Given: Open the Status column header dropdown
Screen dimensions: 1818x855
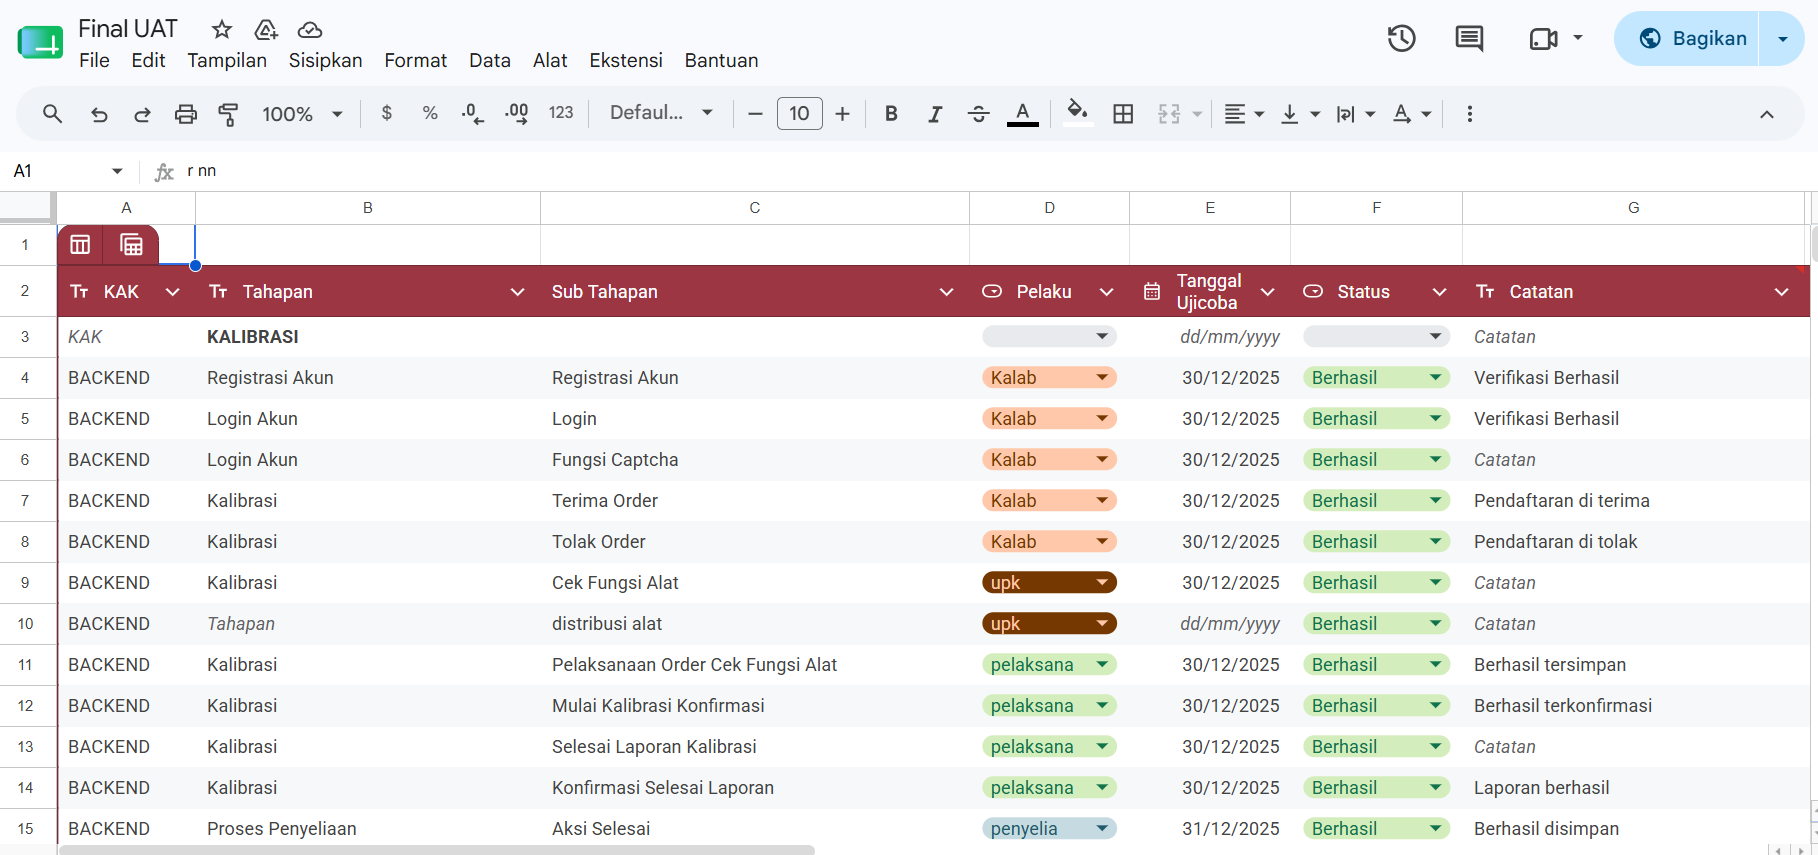Looking at the screenshot, I should click(x=1439, y=292).
